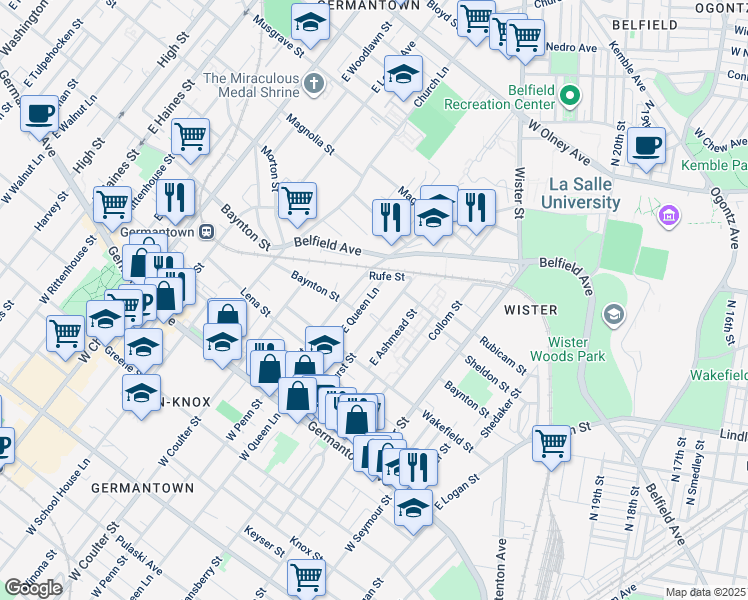Viewport: 748px width, 600px height.
Task: Click the Google logo
Action: coord(33,588)
